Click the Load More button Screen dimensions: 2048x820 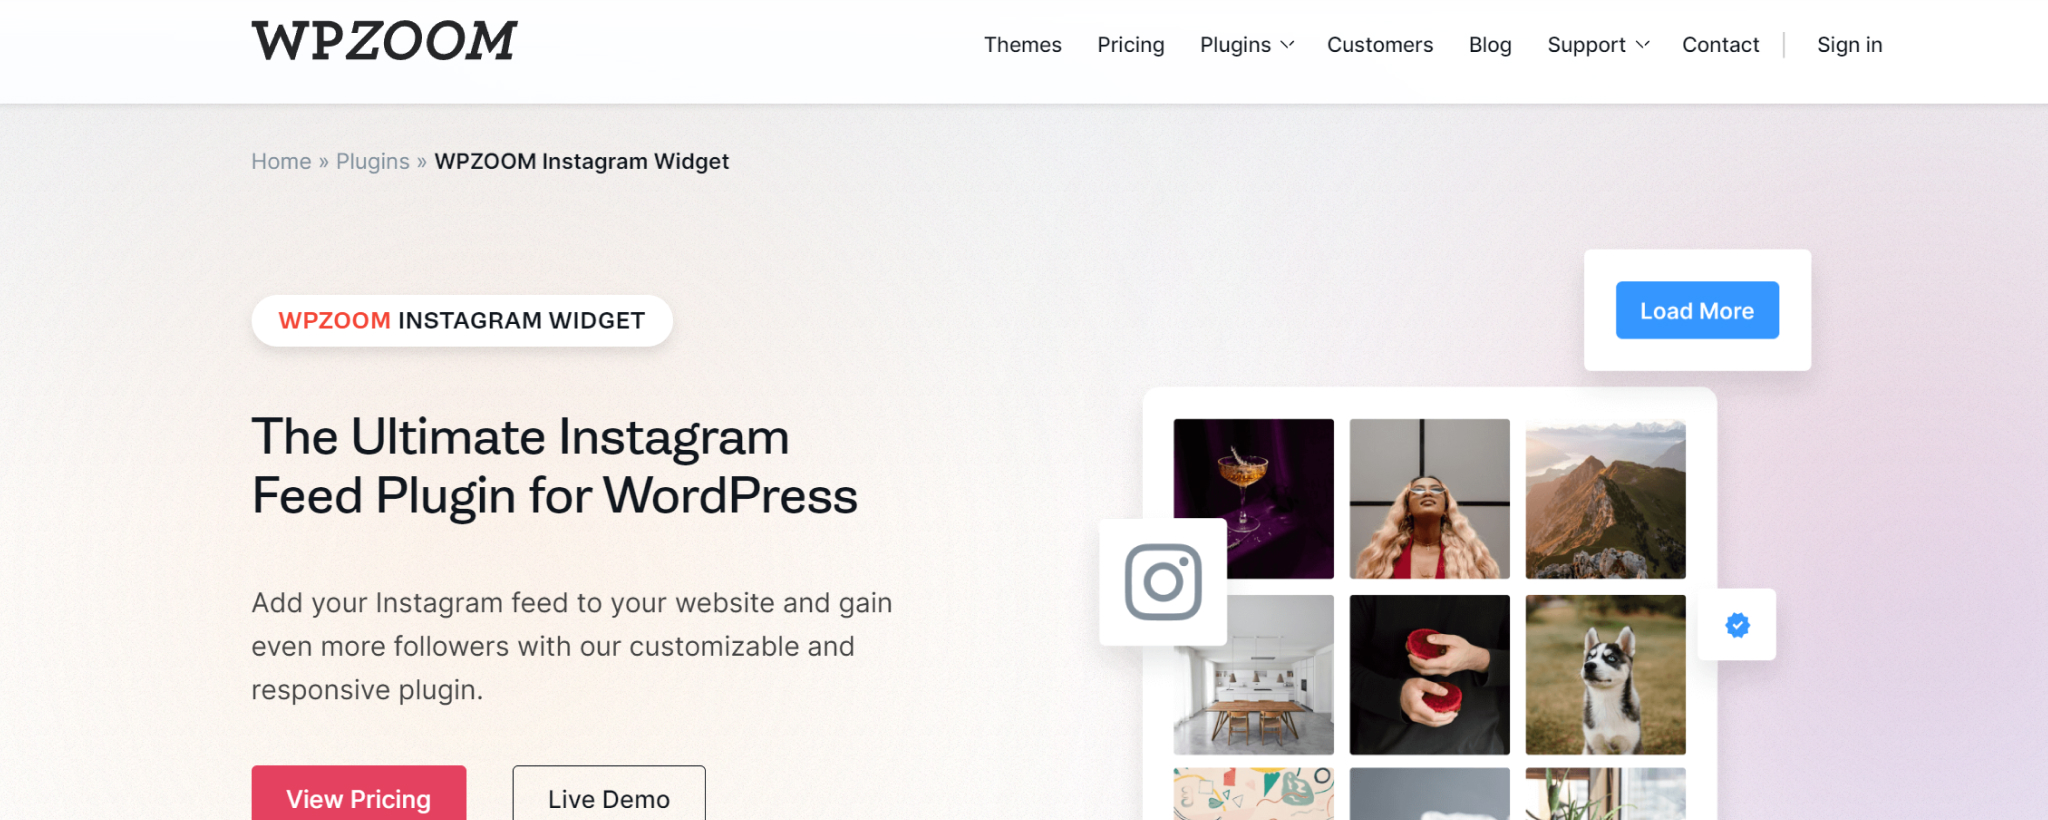[1697, 310]
